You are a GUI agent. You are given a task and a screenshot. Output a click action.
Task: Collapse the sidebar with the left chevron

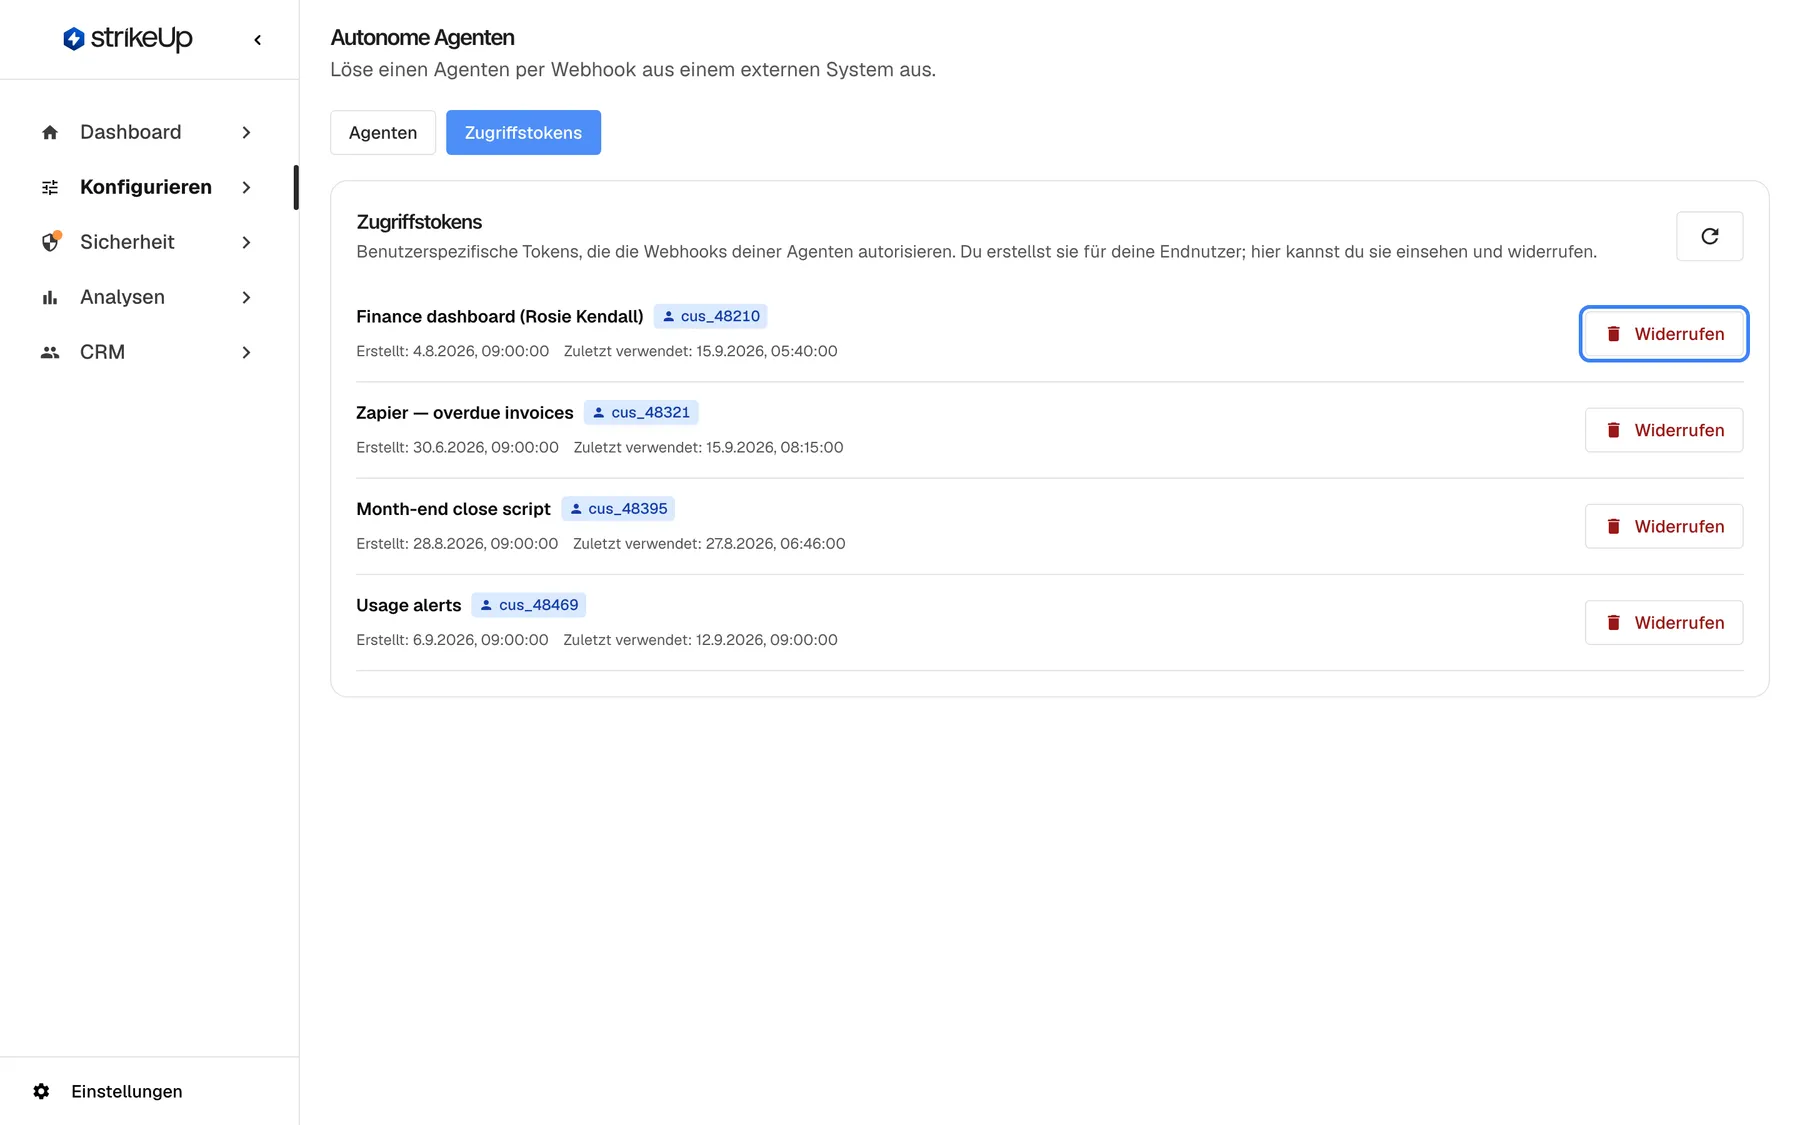coord(258,40)
